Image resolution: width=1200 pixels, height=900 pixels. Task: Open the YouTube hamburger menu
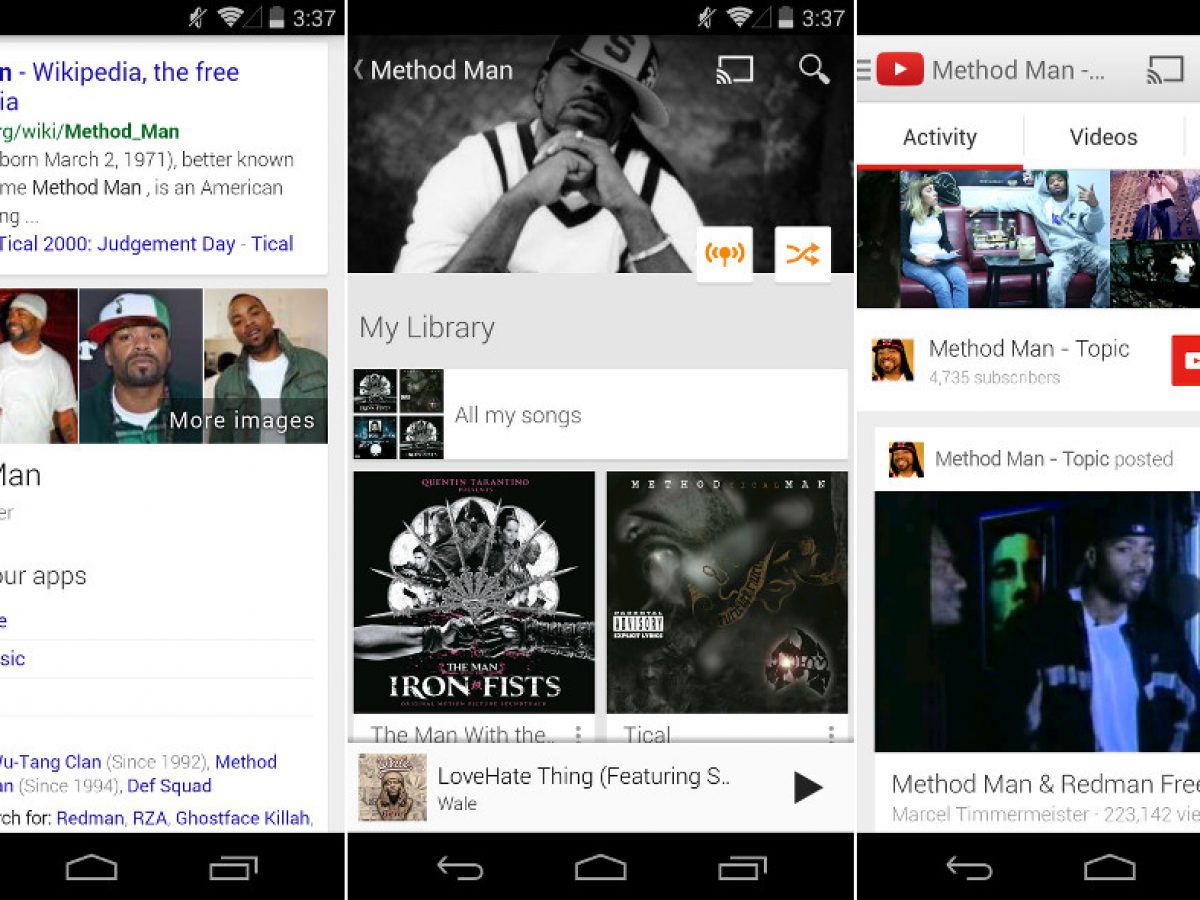pyautogui.click(x=864, y=69)
